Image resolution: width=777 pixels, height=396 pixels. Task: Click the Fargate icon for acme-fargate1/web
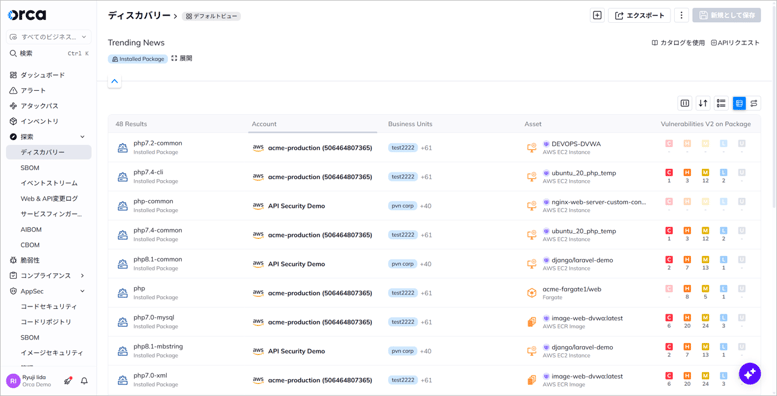(x=532, y=293)
